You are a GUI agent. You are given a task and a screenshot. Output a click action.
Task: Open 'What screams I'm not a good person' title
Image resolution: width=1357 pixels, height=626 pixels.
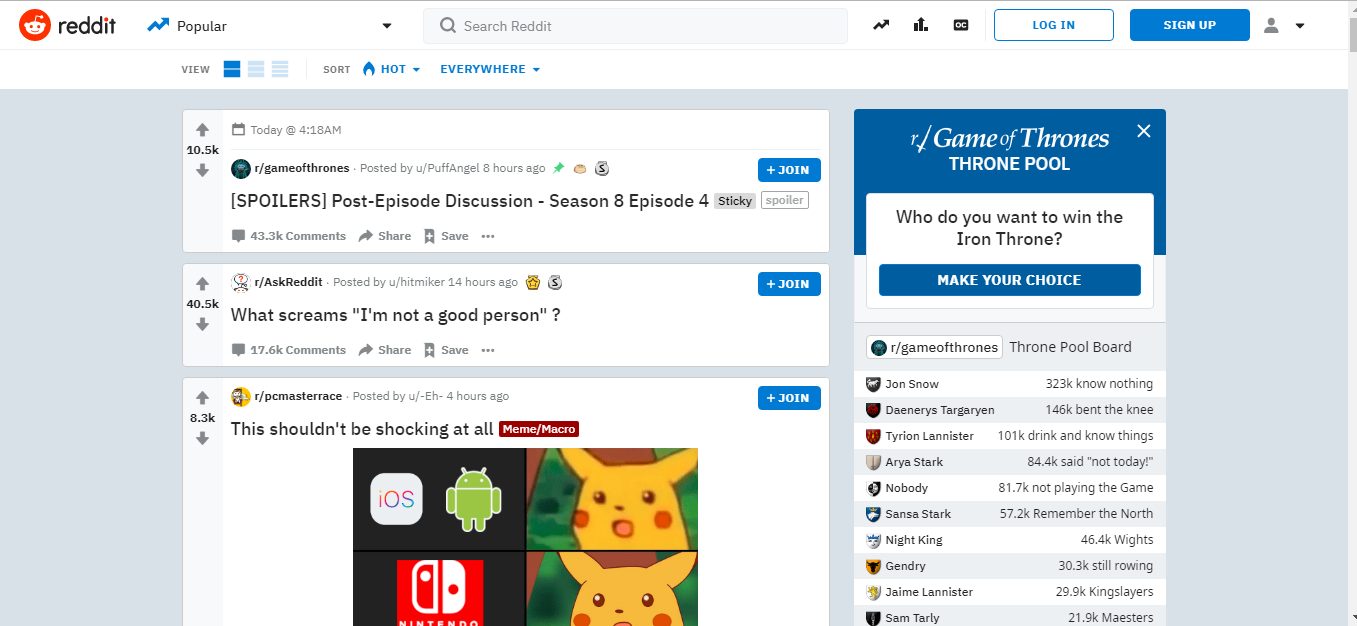coord(396,315)
